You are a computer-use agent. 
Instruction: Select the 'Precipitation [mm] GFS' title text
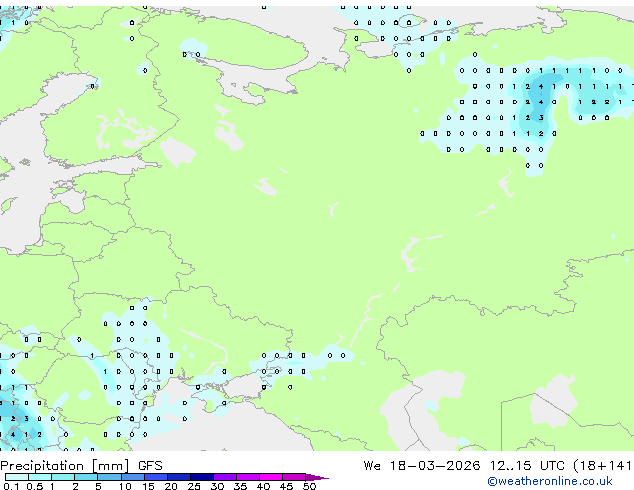(81, 466)
